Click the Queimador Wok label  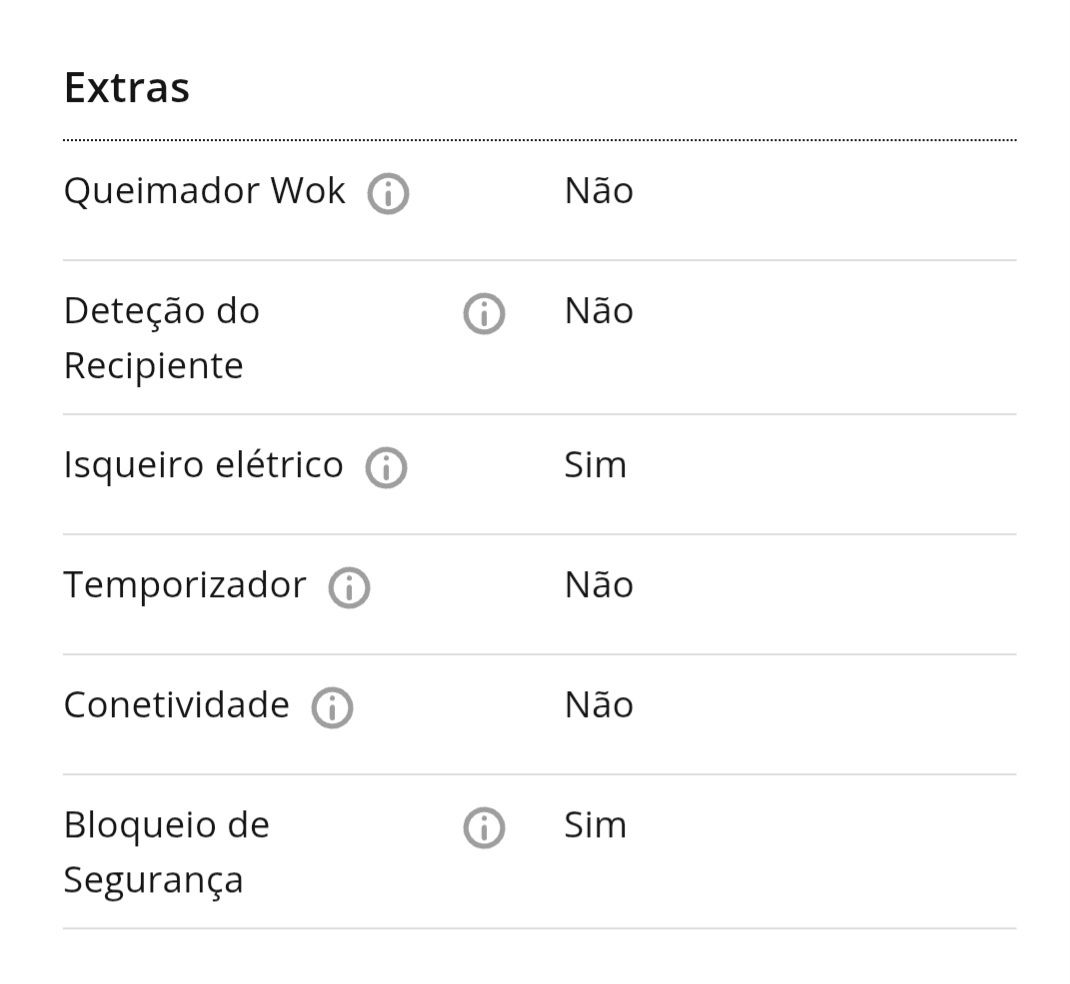pos(205,191)
